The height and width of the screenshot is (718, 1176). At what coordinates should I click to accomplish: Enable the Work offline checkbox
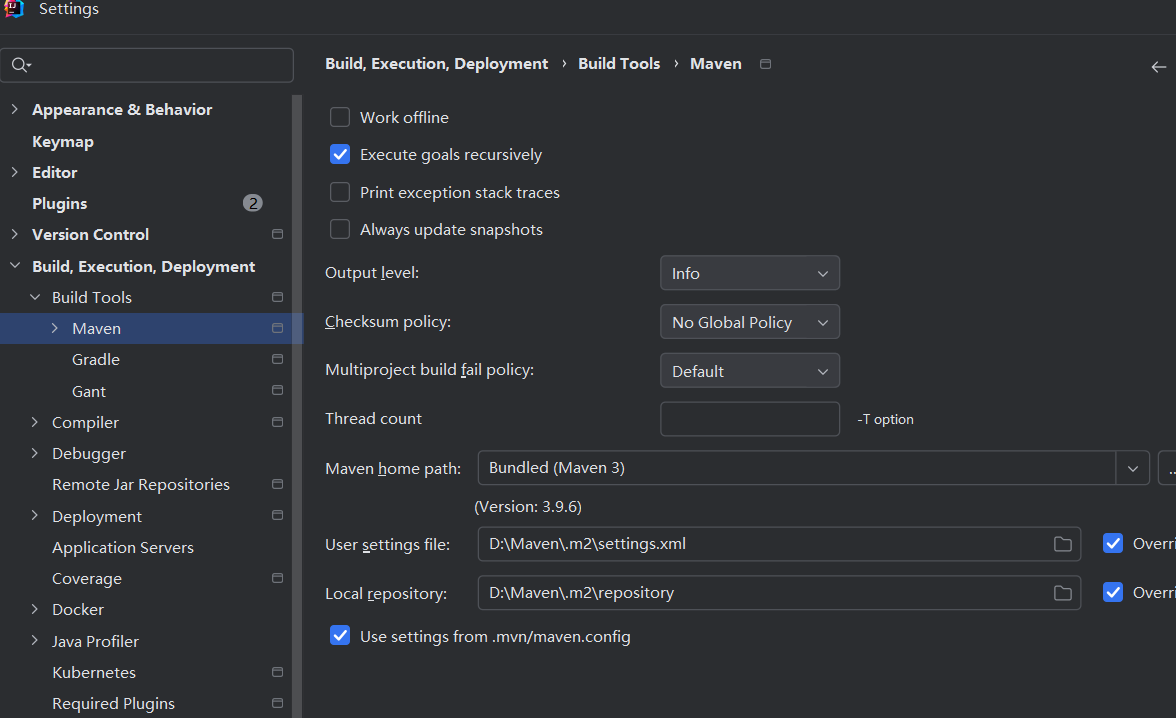point(340,117)
